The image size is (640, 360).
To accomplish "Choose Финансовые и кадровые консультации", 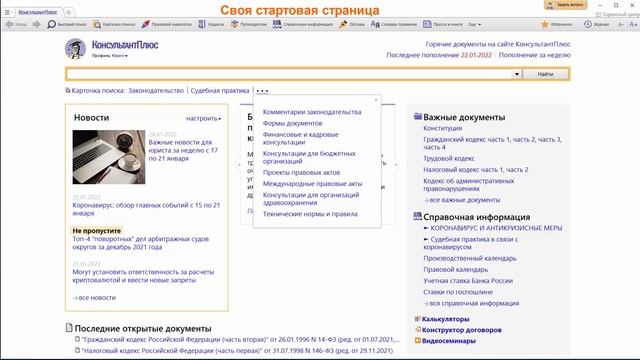I will pos(300,138).
